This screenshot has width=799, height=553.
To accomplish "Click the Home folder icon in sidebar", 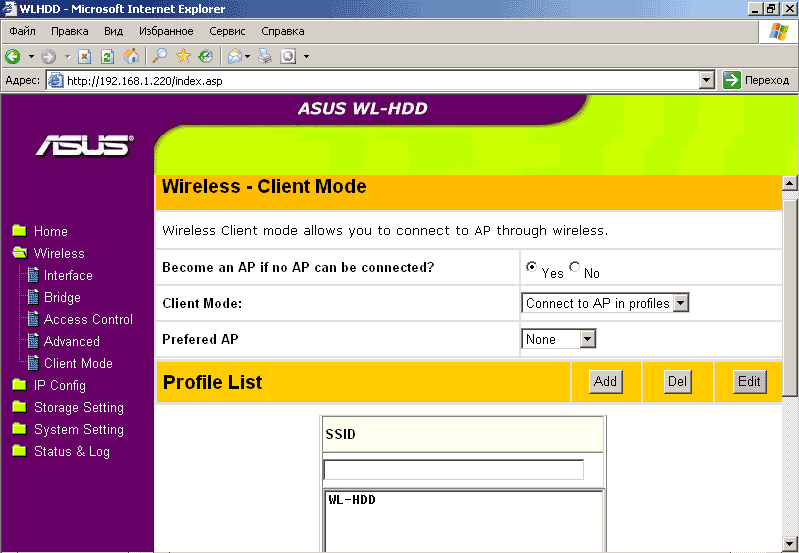I will click(19, 231).
